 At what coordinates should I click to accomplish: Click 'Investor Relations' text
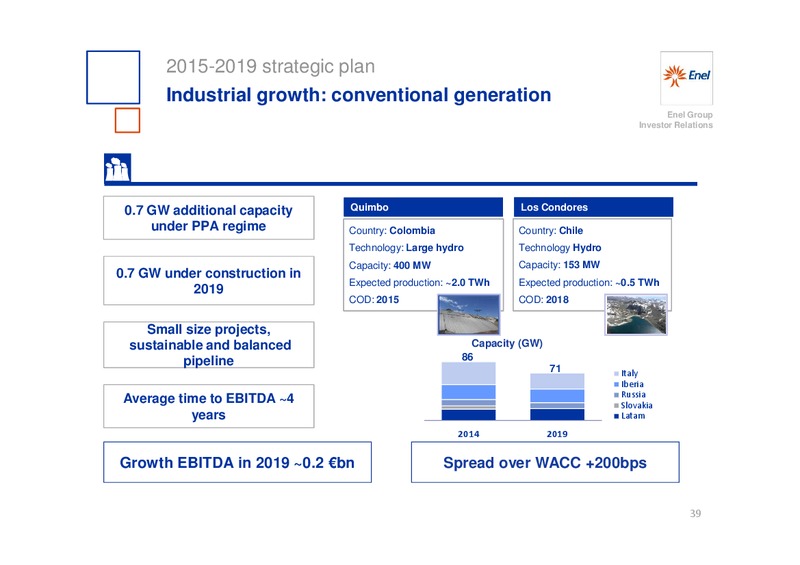pyautogui.click(x=676, y=125)
